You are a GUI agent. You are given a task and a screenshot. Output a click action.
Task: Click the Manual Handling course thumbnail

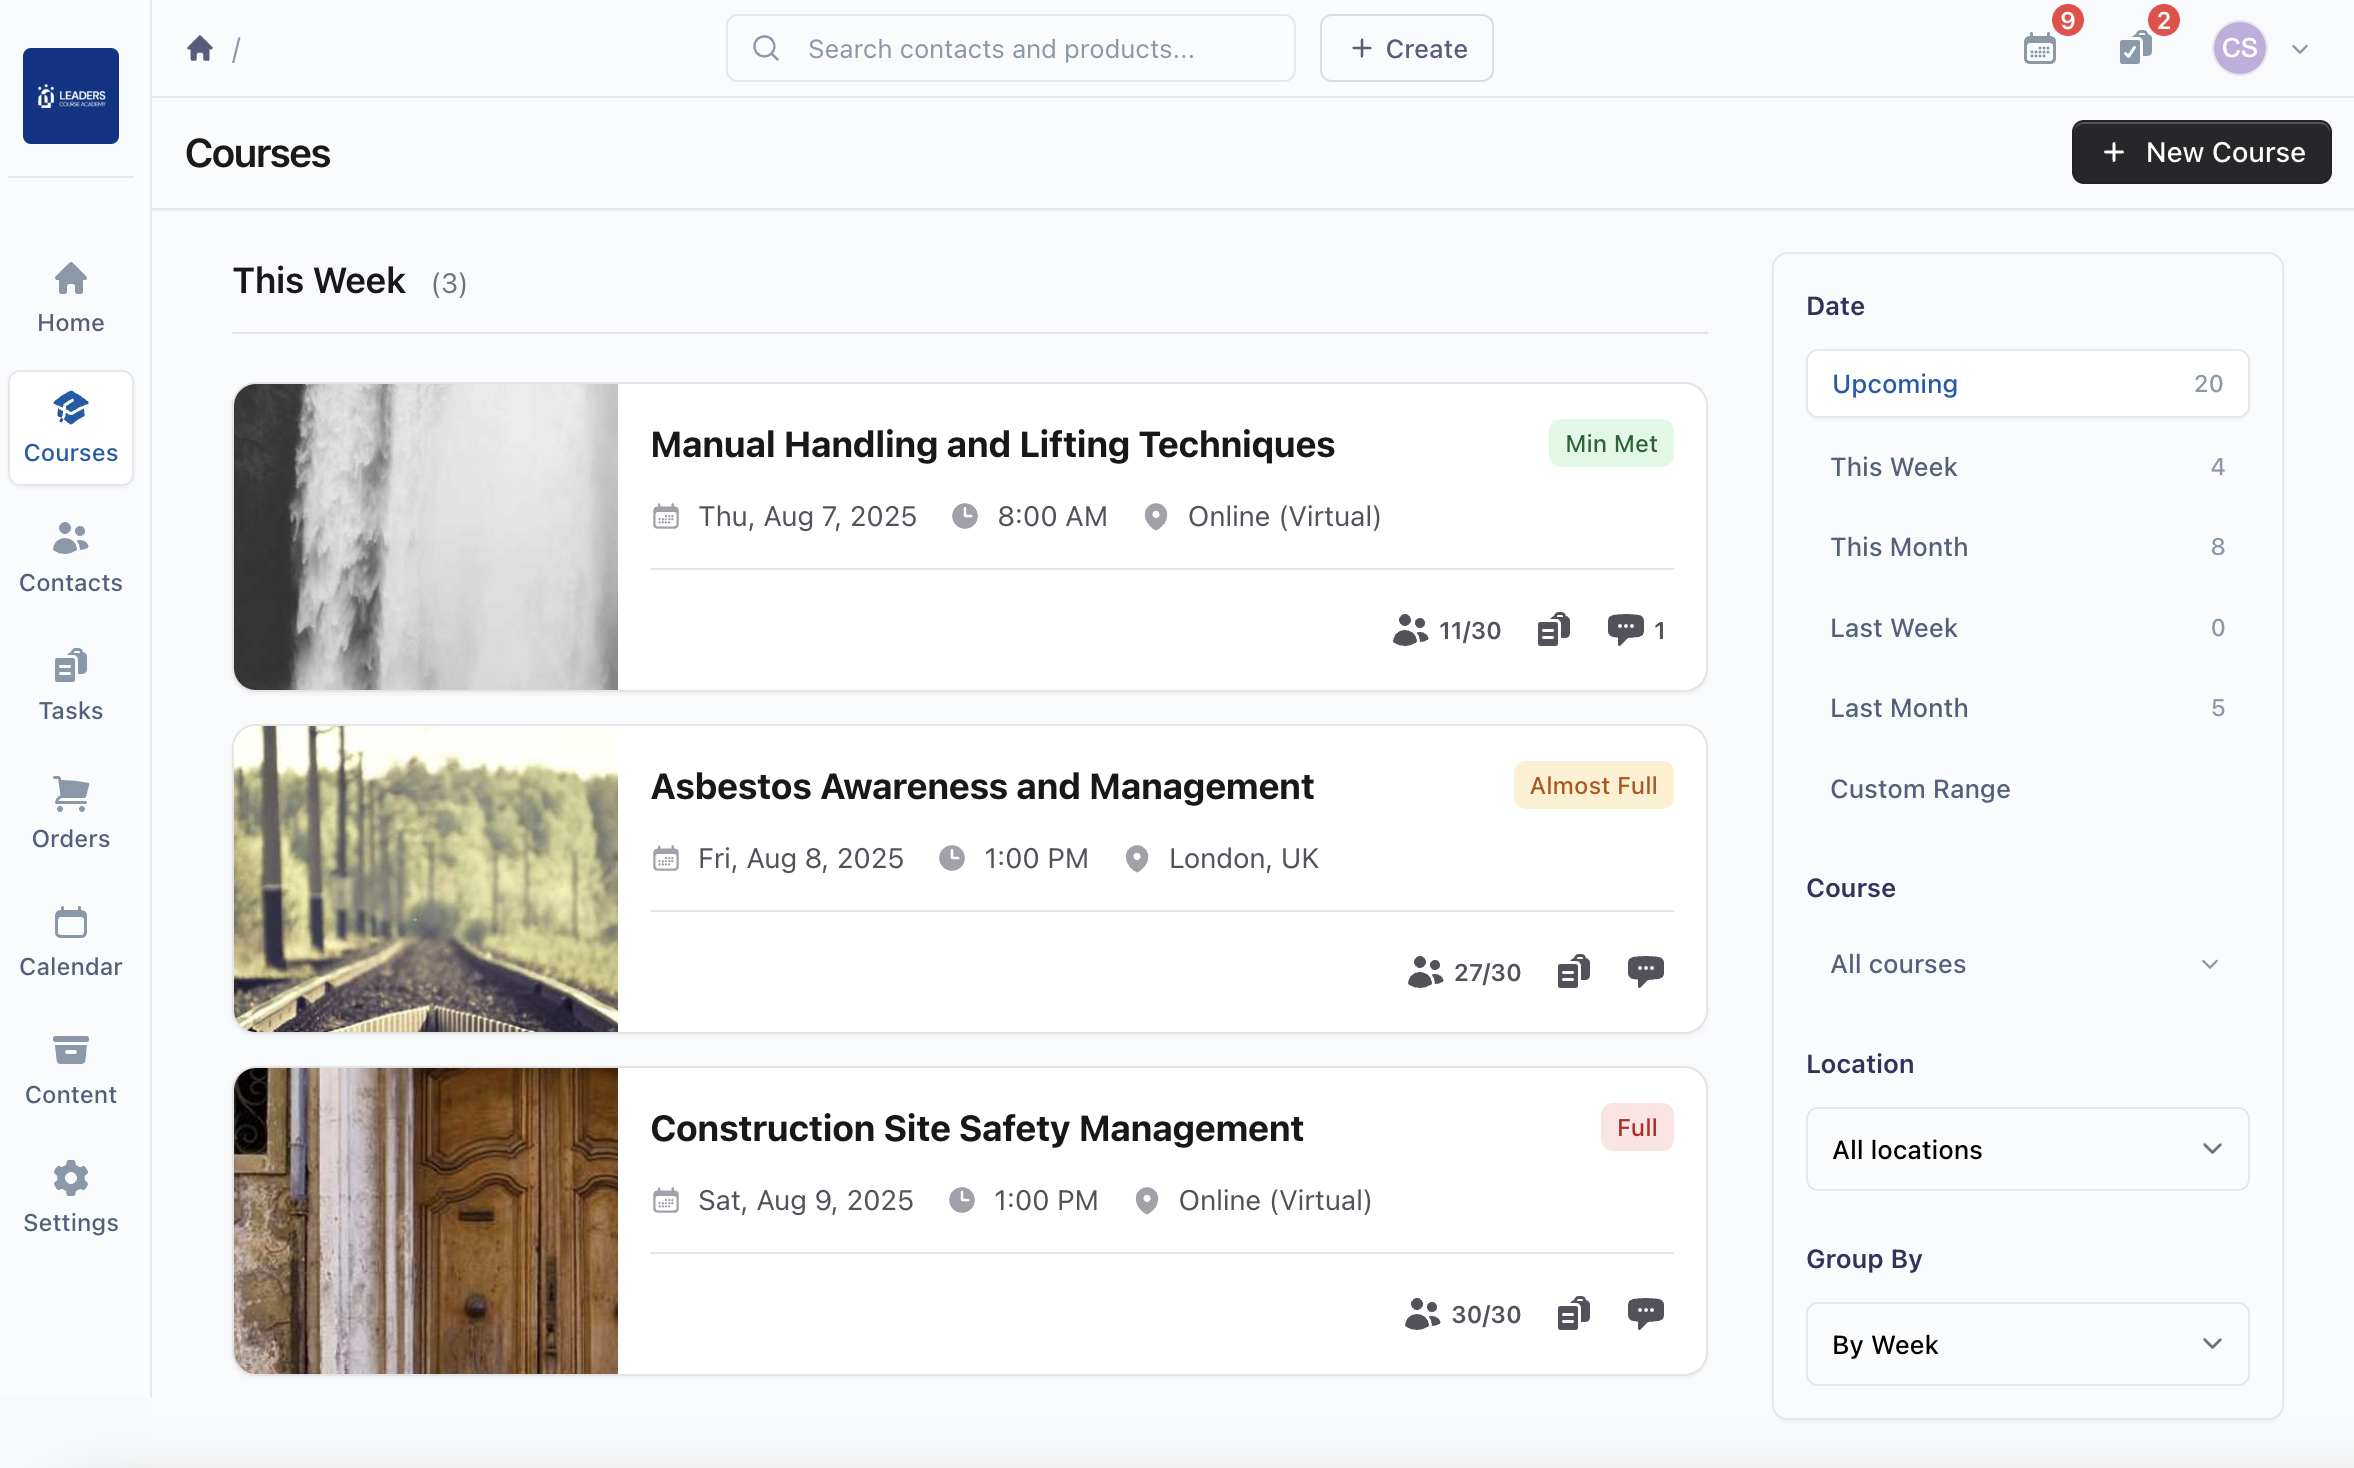pyautogui.click(x=426, y=536)
